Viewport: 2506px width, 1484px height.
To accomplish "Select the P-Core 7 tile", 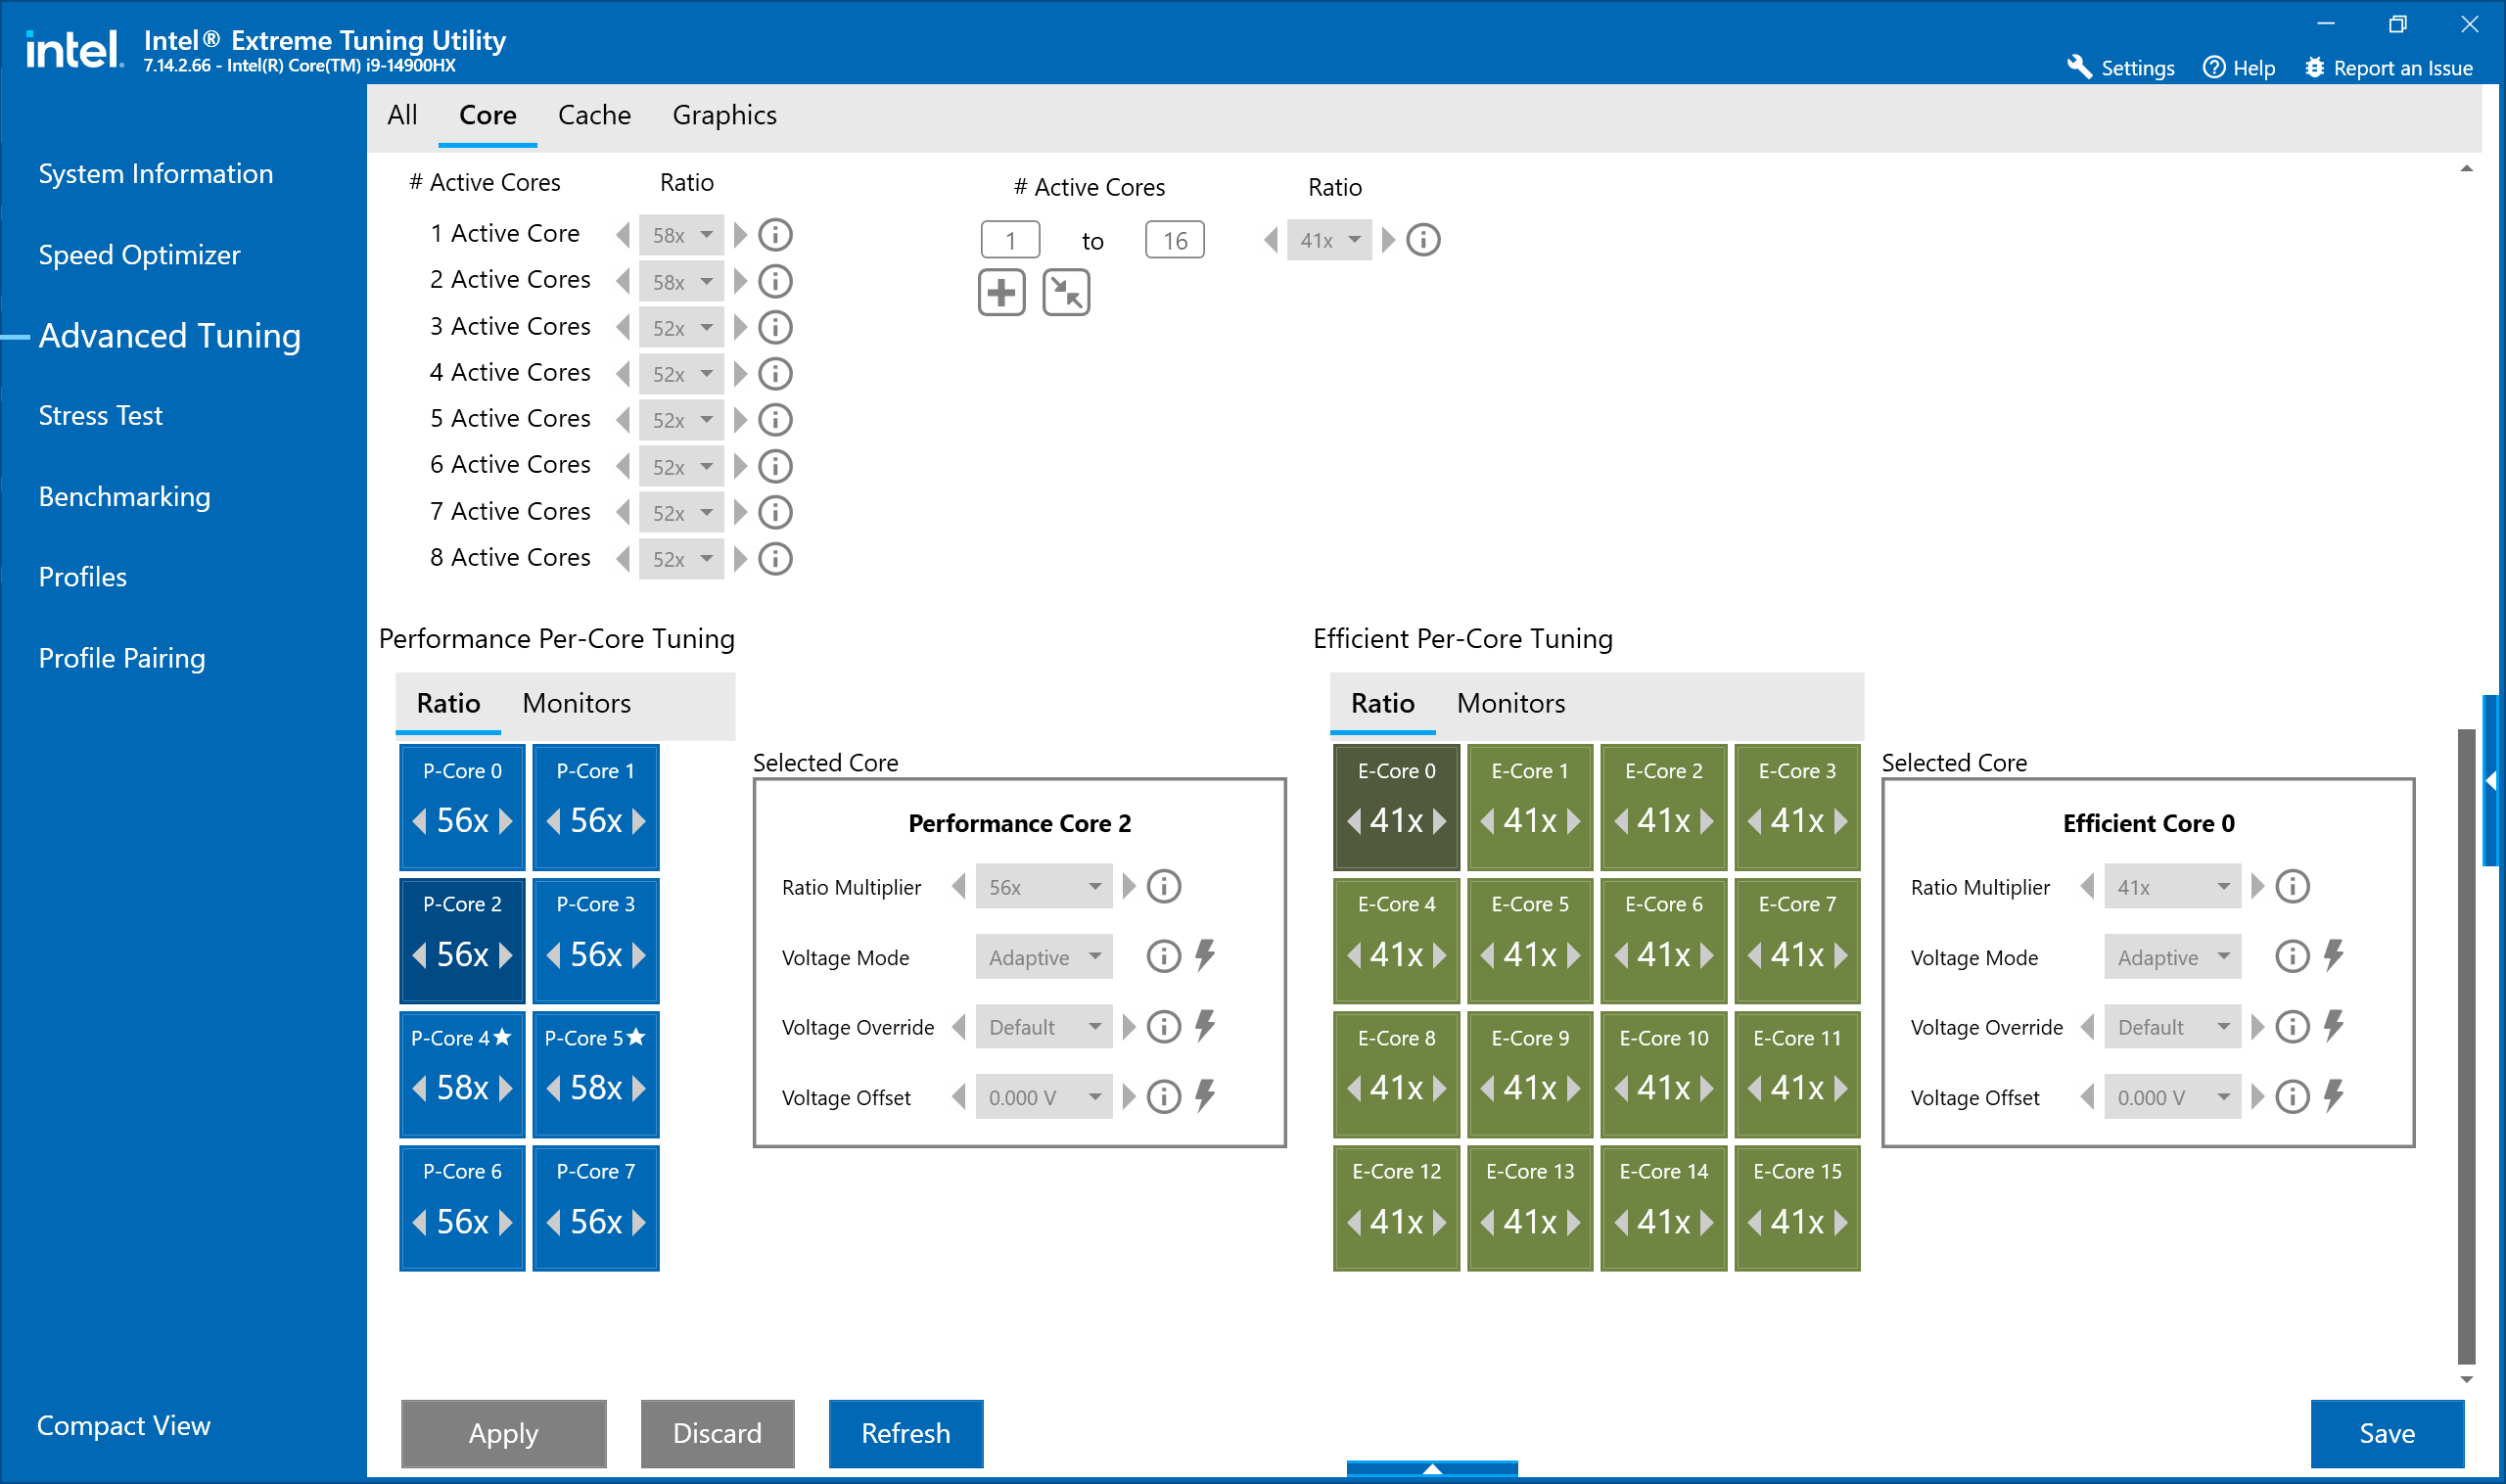I will (596, 1173).
